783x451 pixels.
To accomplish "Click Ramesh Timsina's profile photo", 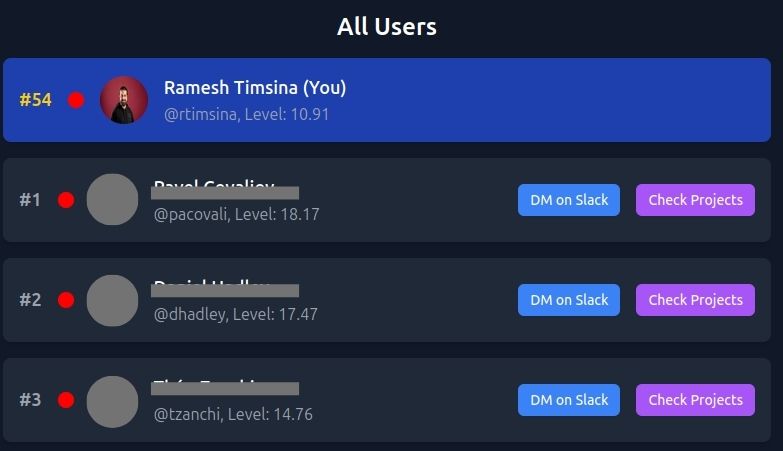I will pos(124,100).
